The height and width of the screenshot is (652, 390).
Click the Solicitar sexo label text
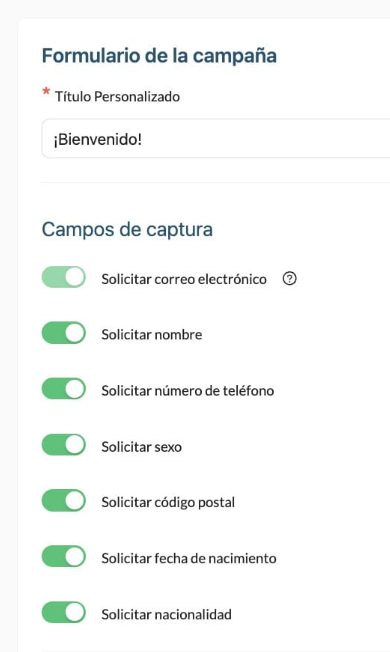[141, 447]
